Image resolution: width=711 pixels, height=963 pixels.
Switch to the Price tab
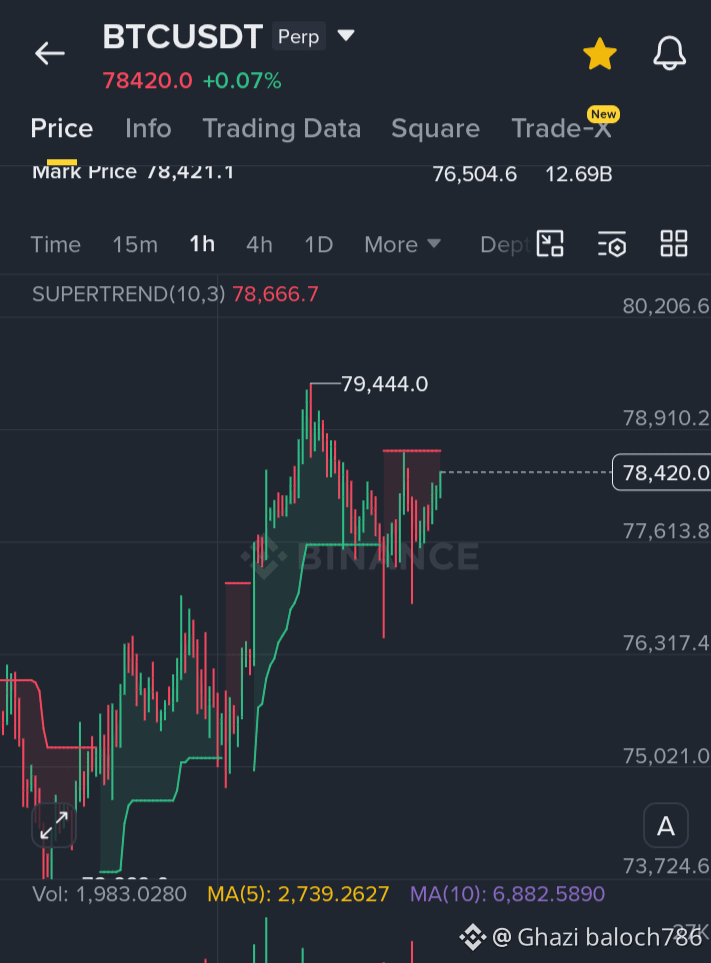pyautogui.click(x=62, y=128)
